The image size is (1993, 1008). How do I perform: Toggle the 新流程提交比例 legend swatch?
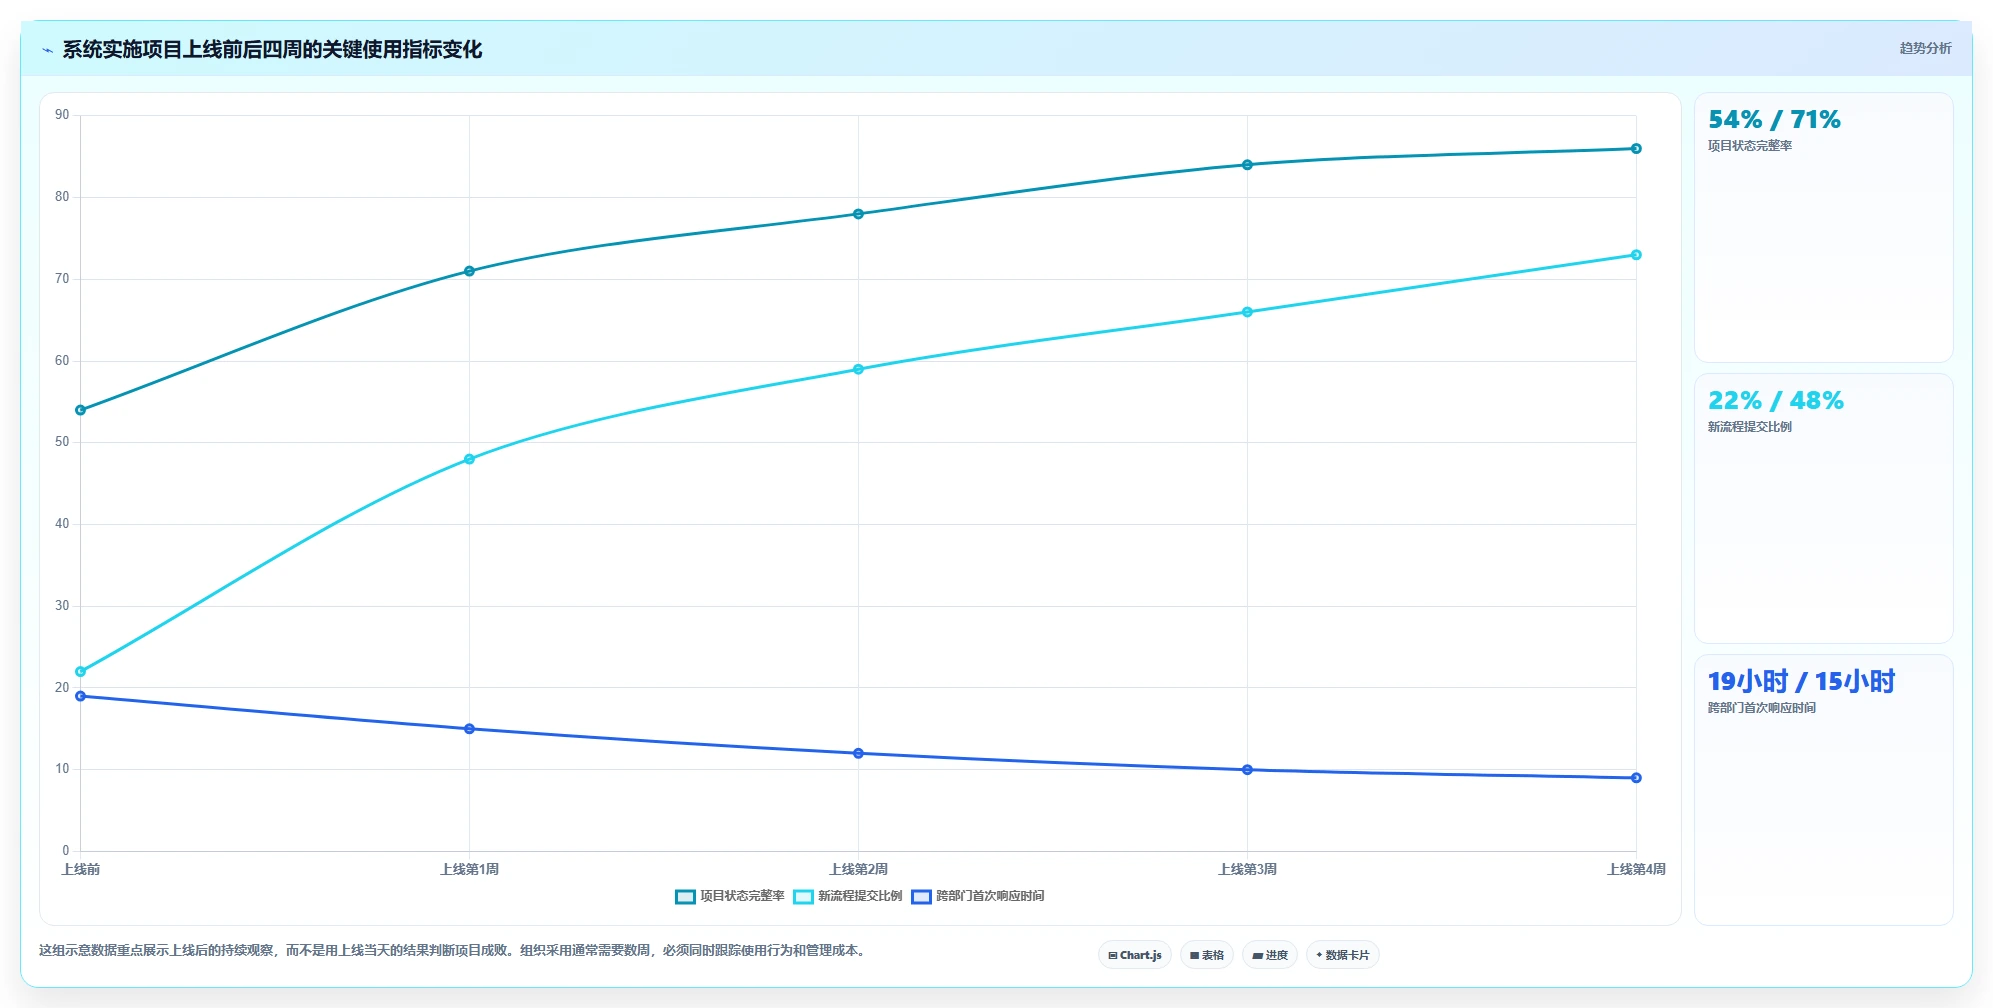click(803, 897)
